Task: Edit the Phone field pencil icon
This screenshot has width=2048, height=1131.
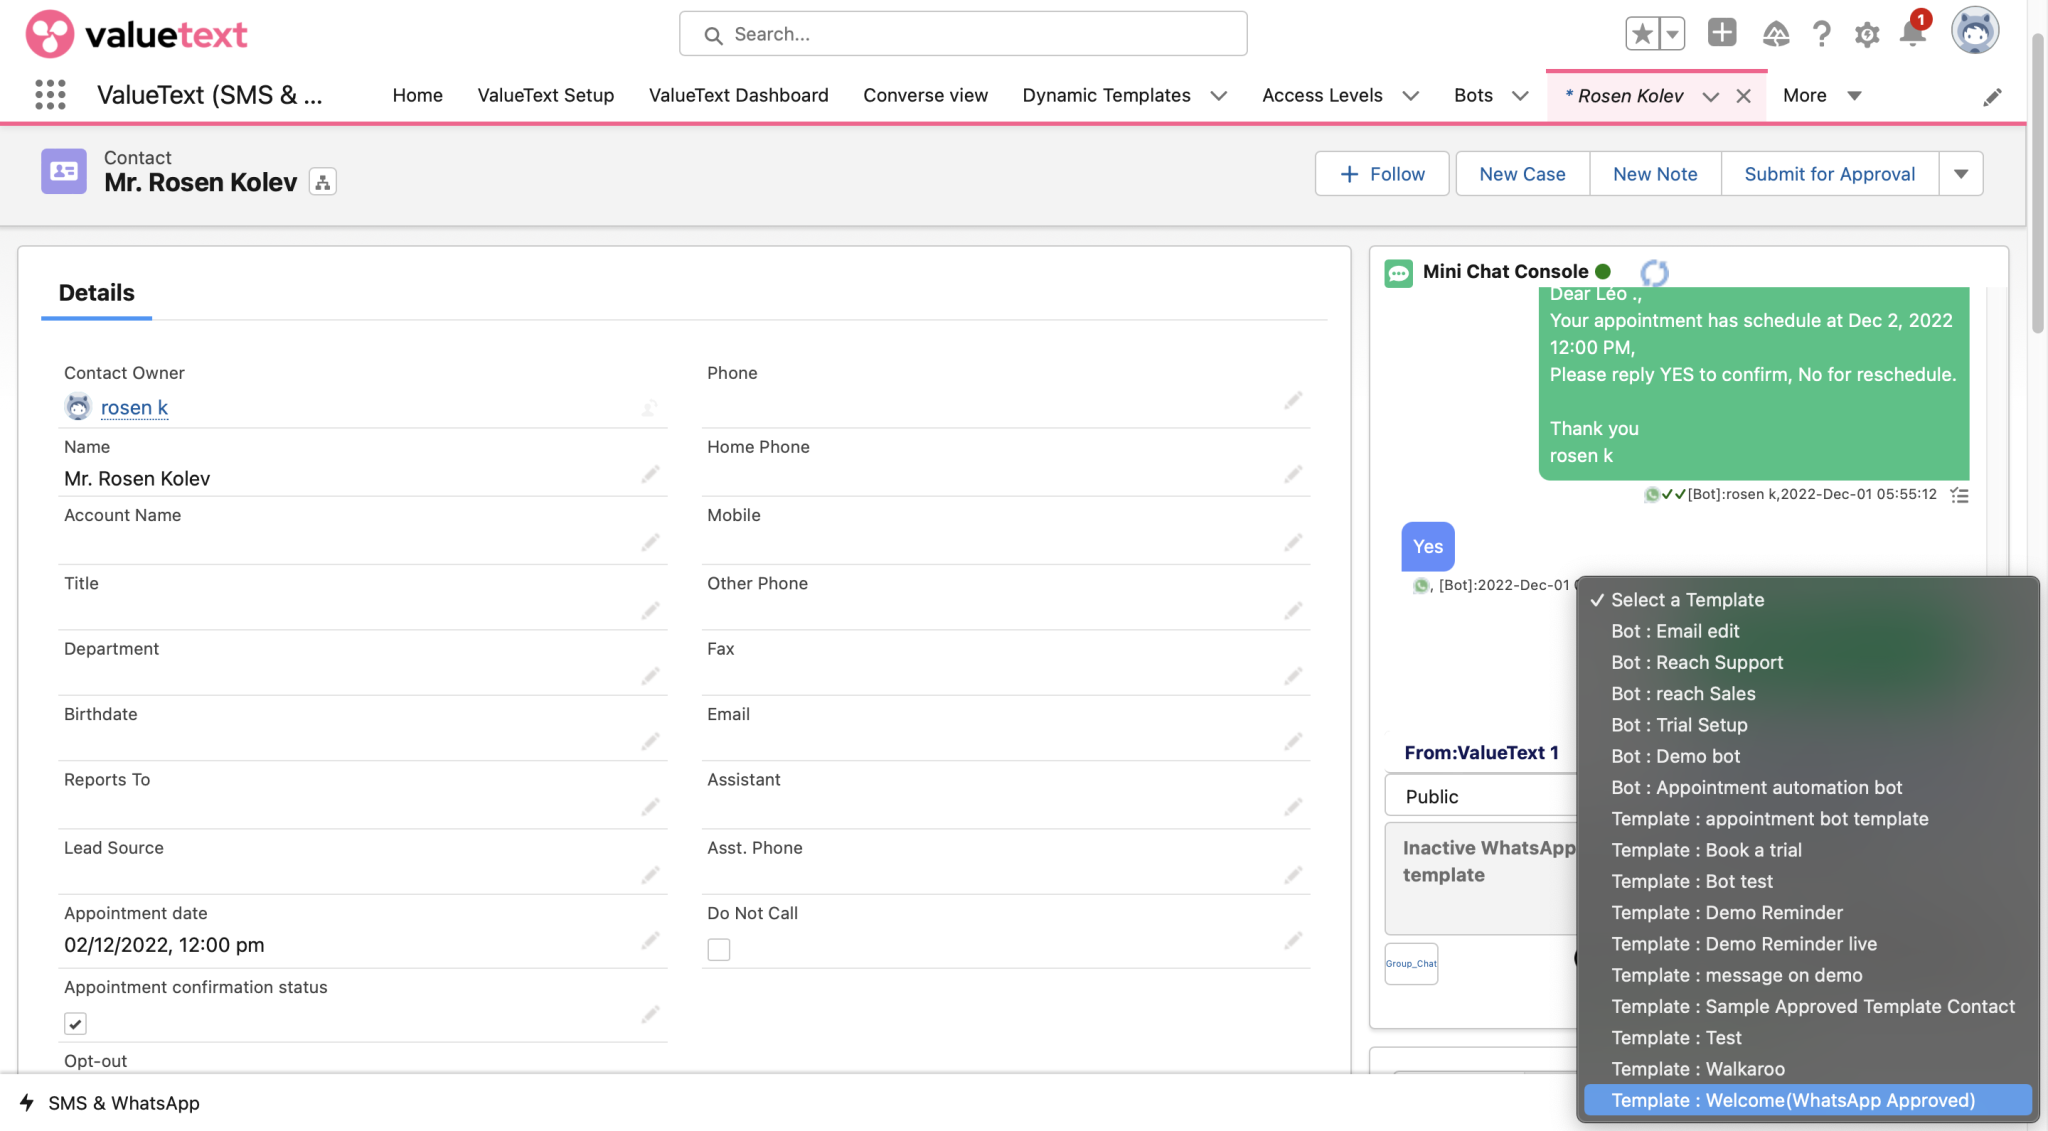Action: [x=1293, y=400]
